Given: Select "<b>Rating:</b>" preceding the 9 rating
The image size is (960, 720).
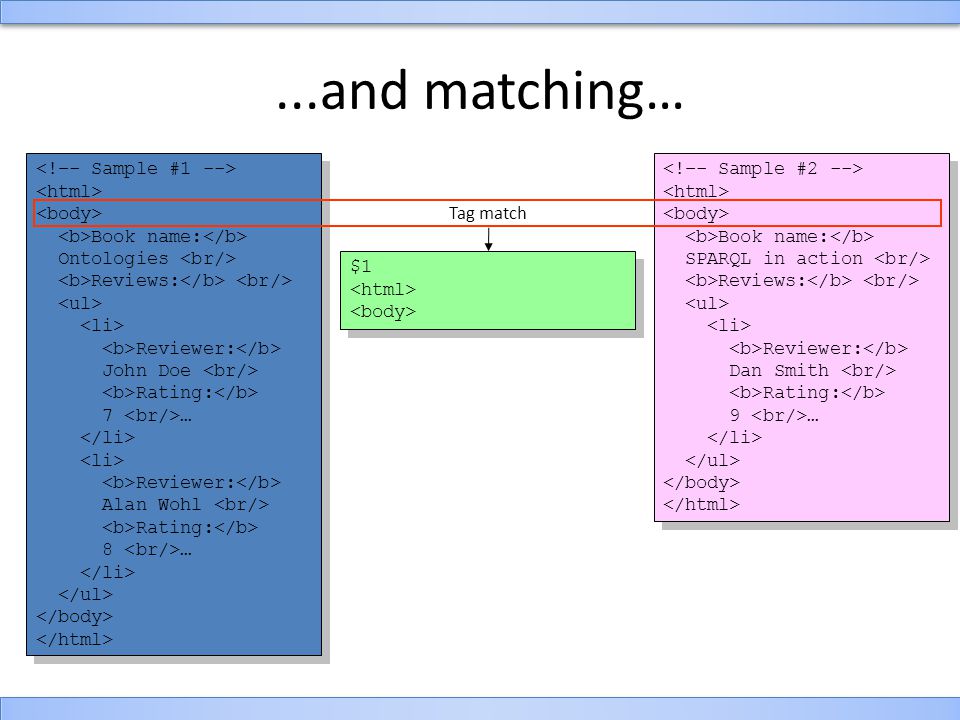Looking at the screenshot, I should click(x=807, y=392).
